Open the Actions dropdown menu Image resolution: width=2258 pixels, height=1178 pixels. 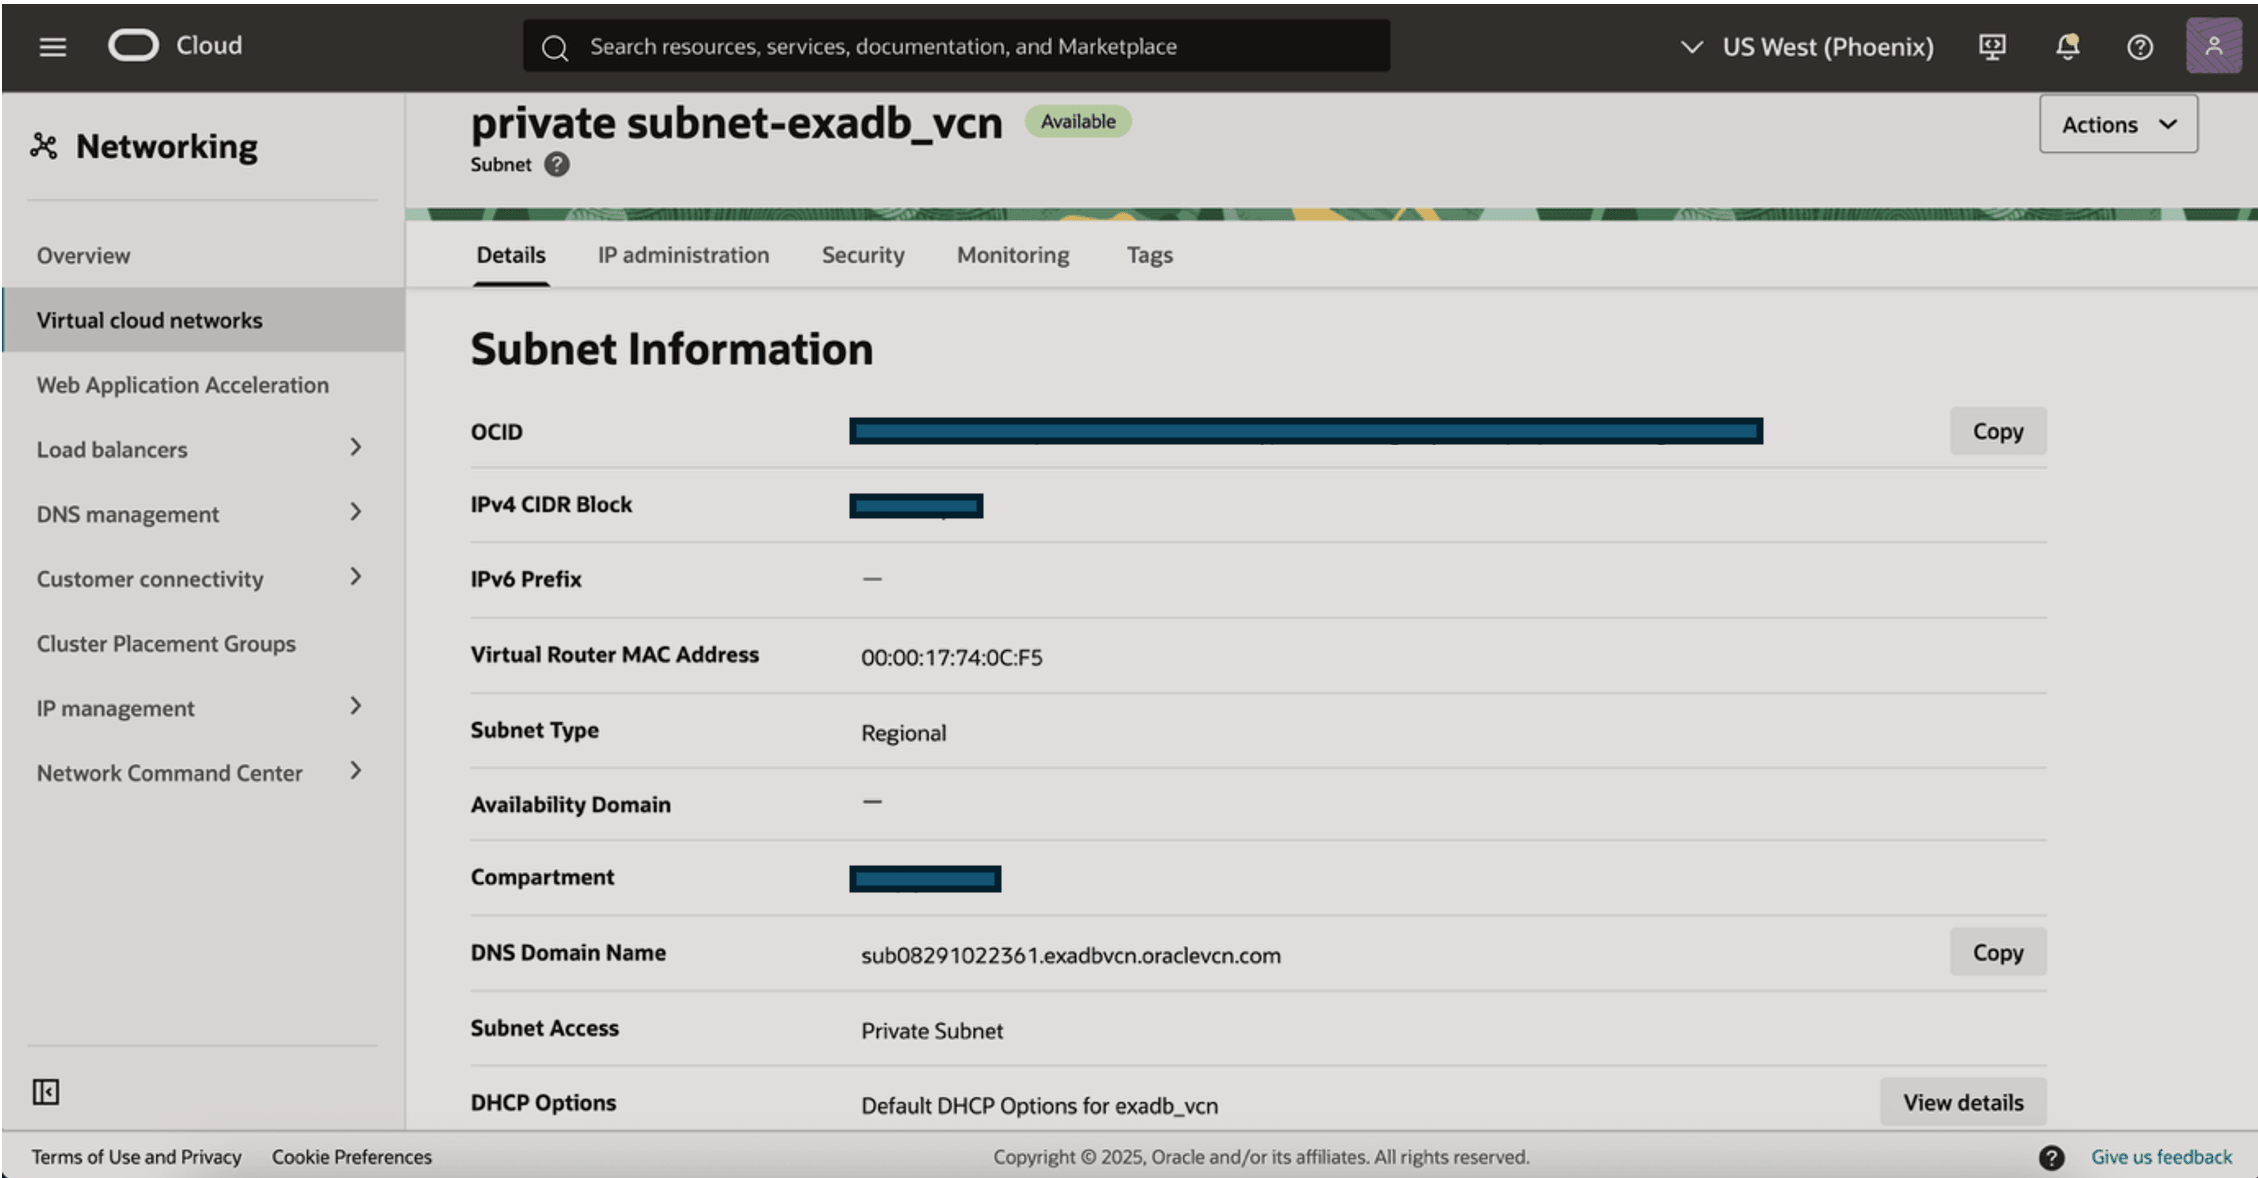2118,124
